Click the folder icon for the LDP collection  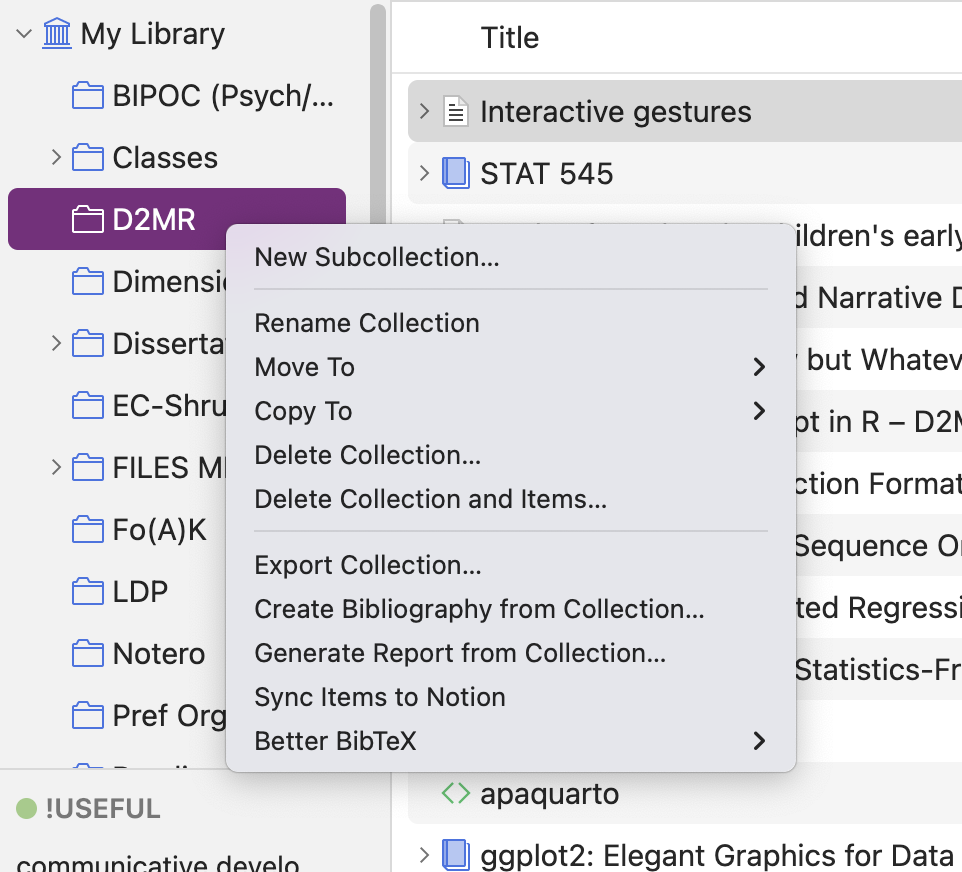pyautogui.click(x=87, y=591)
